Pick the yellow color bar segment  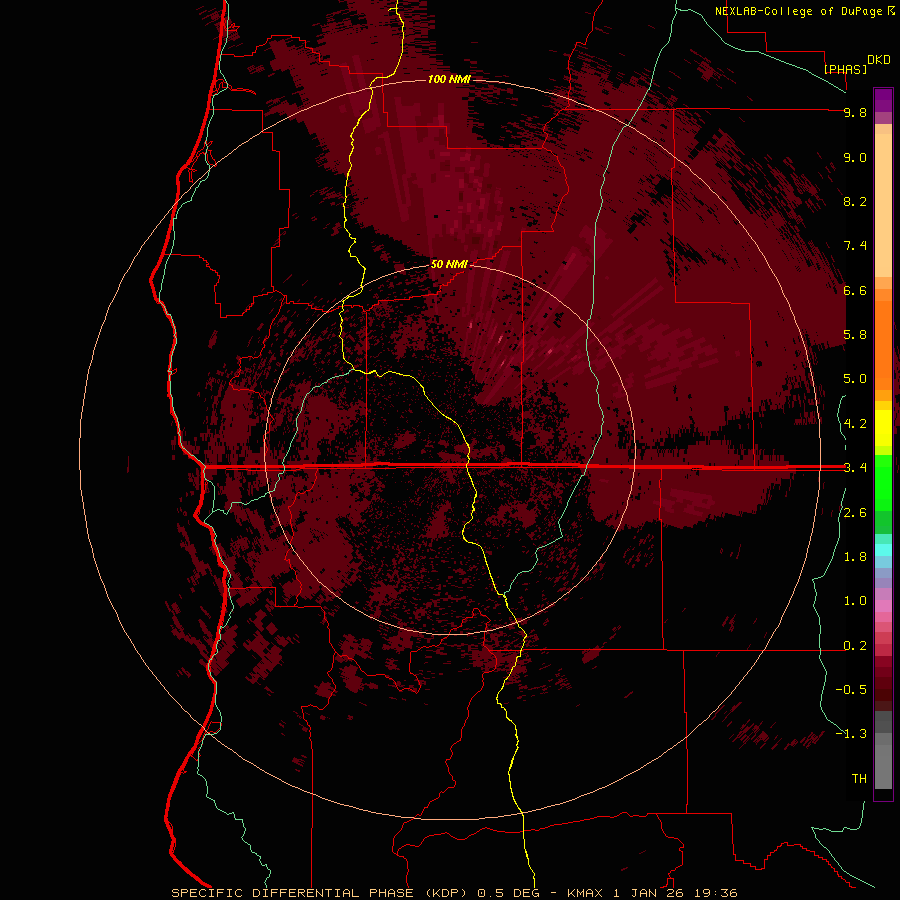coord(883,428)
